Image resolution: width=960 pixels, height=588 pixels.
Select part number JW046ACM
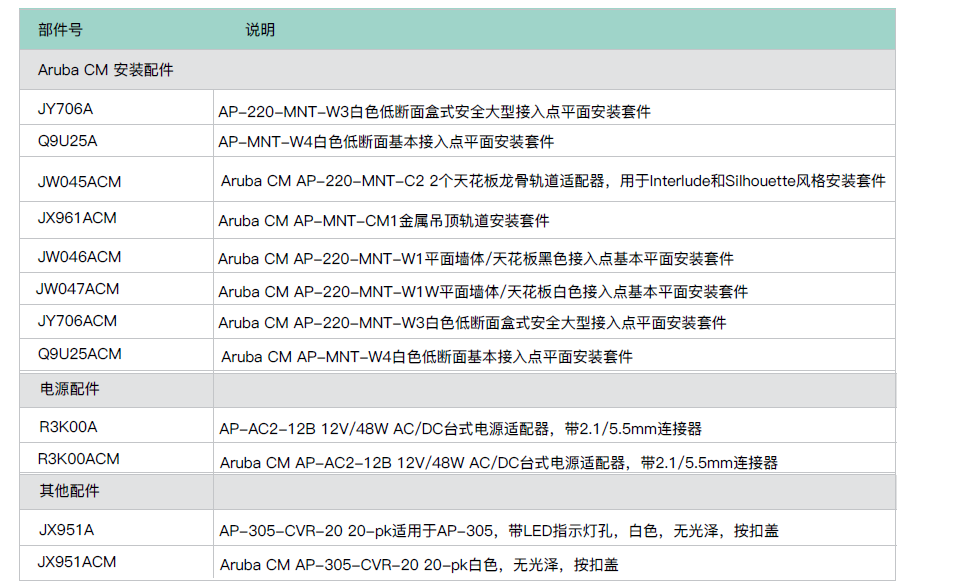(80, 257)
